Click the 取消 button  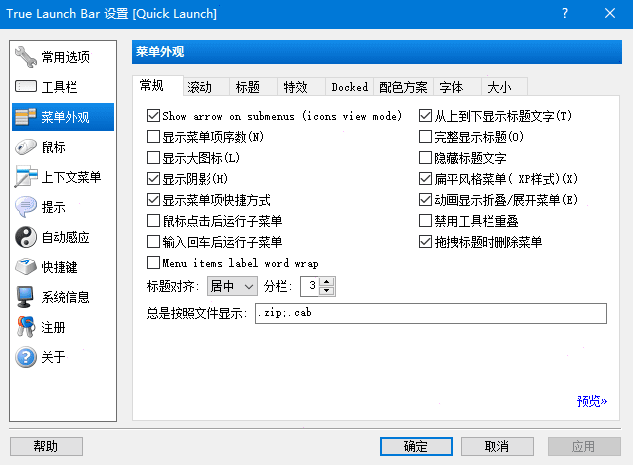[497, 446]
